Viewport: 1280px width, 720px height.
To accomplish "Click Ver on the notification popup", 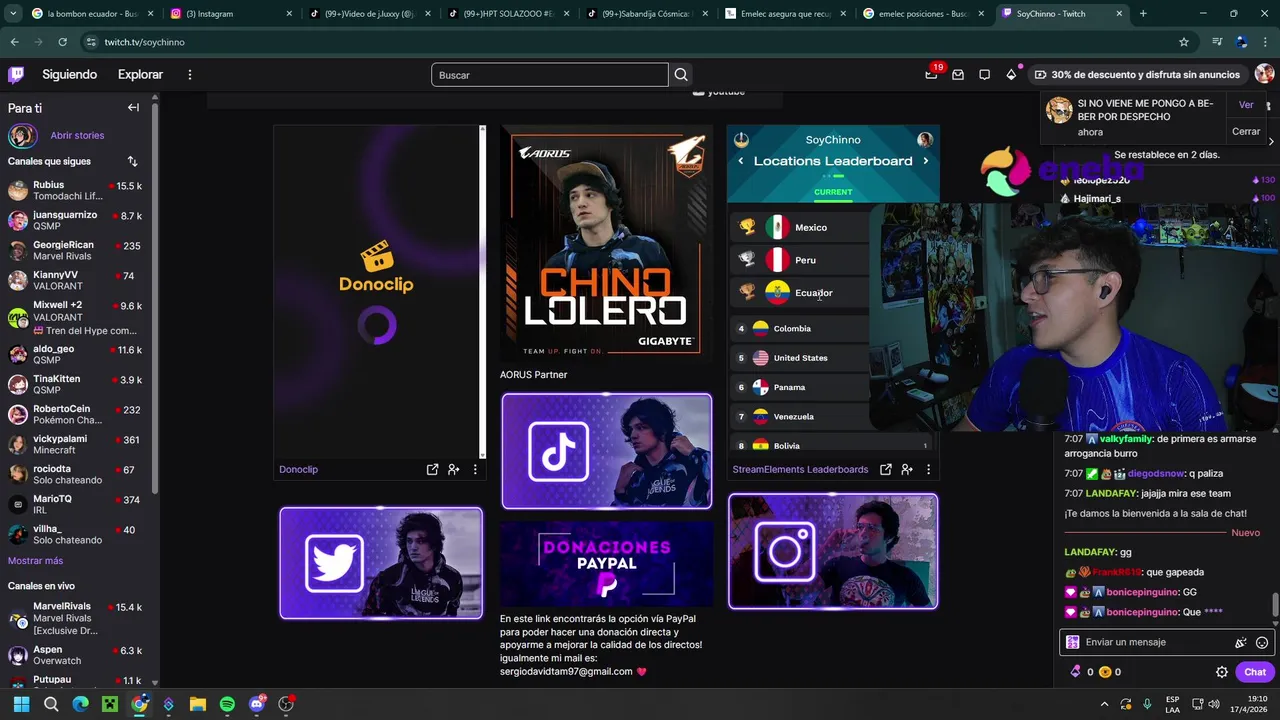I will point(1246,105).
